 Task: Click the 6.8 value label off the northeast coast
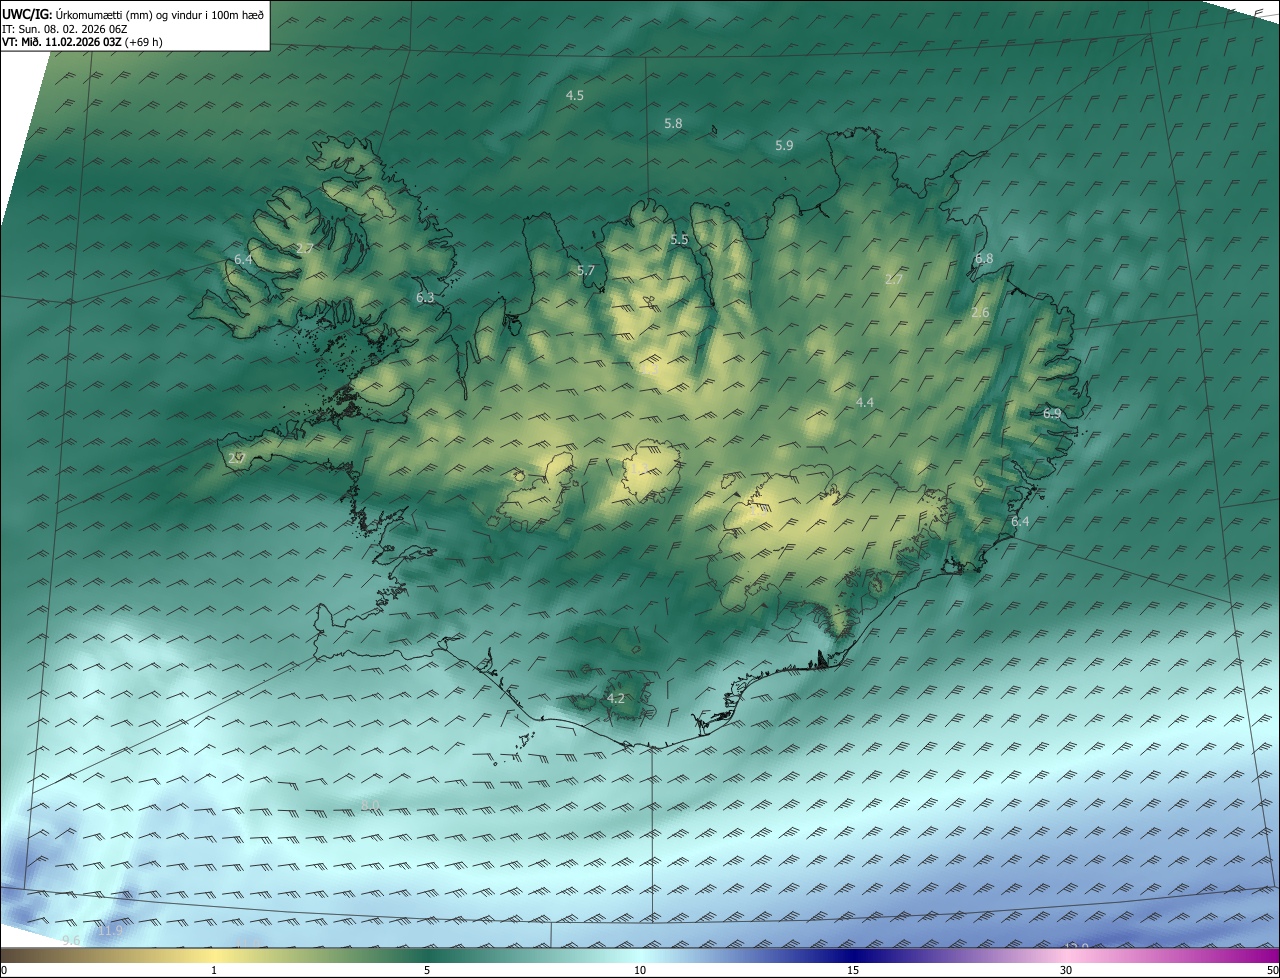[x=984, y=258]
